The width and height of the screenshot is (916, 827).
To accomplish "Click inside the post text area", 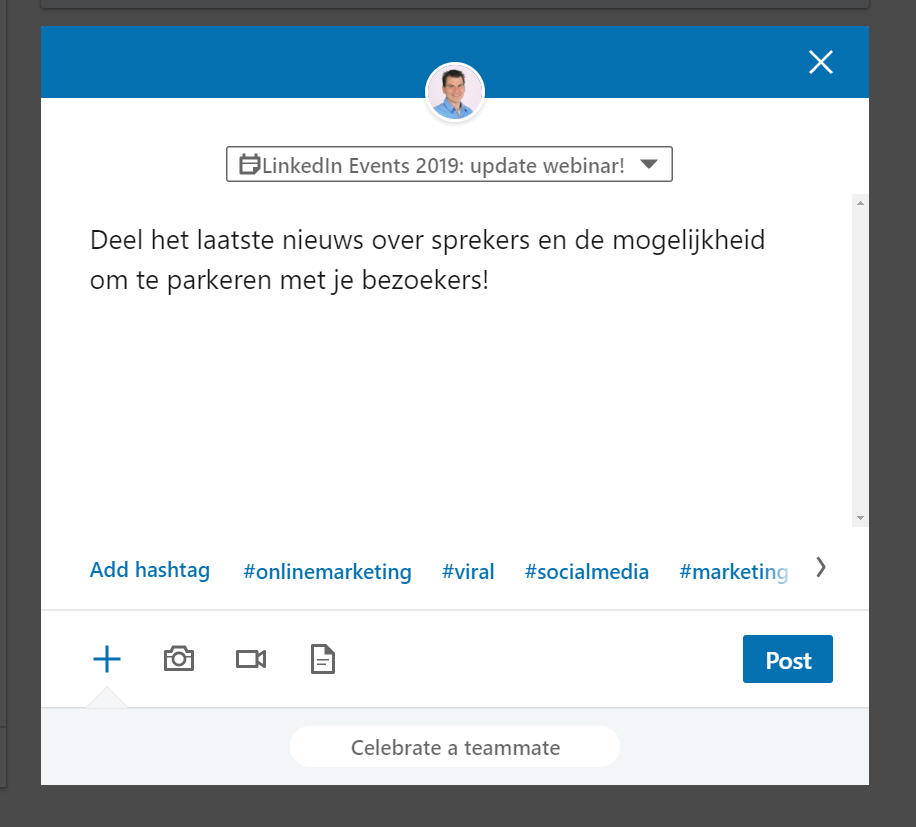I will coord(444,362).
